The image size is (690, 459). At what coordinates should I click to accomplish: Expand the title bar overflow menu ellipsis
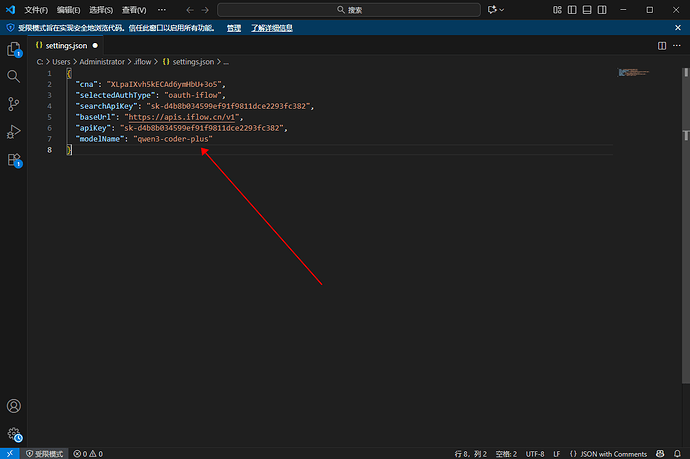(x=161, y=9)
